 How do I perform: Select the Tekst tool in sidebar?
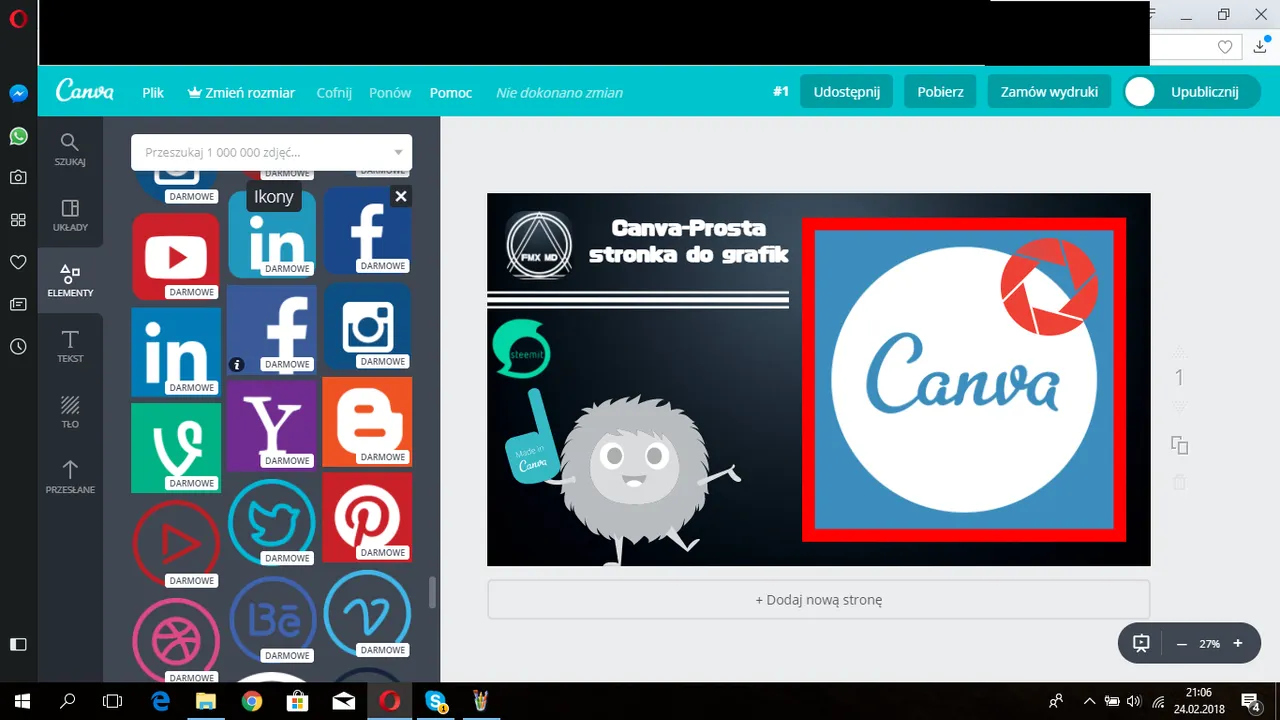click(70, 346)
